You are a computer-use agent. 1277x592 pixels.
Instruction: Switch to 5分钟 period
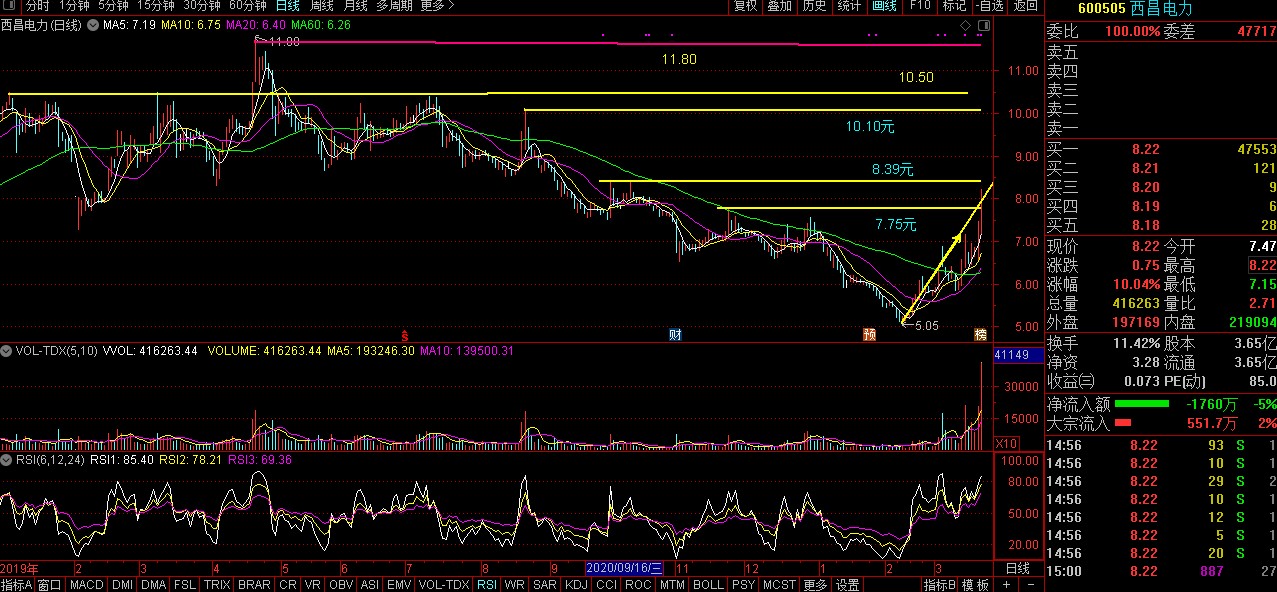(114, 5)
